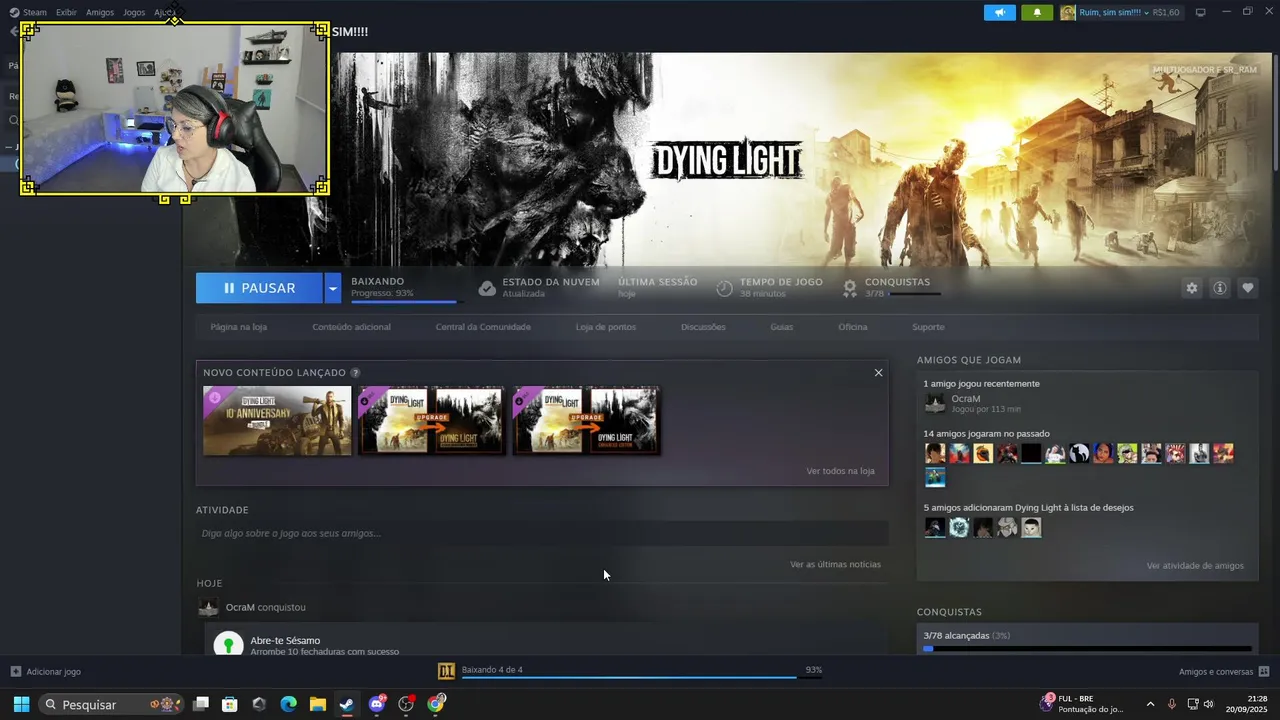This screenshot has height=720, width=1280.
Task: Open the Suporte tab
Action: click(928, 327)
